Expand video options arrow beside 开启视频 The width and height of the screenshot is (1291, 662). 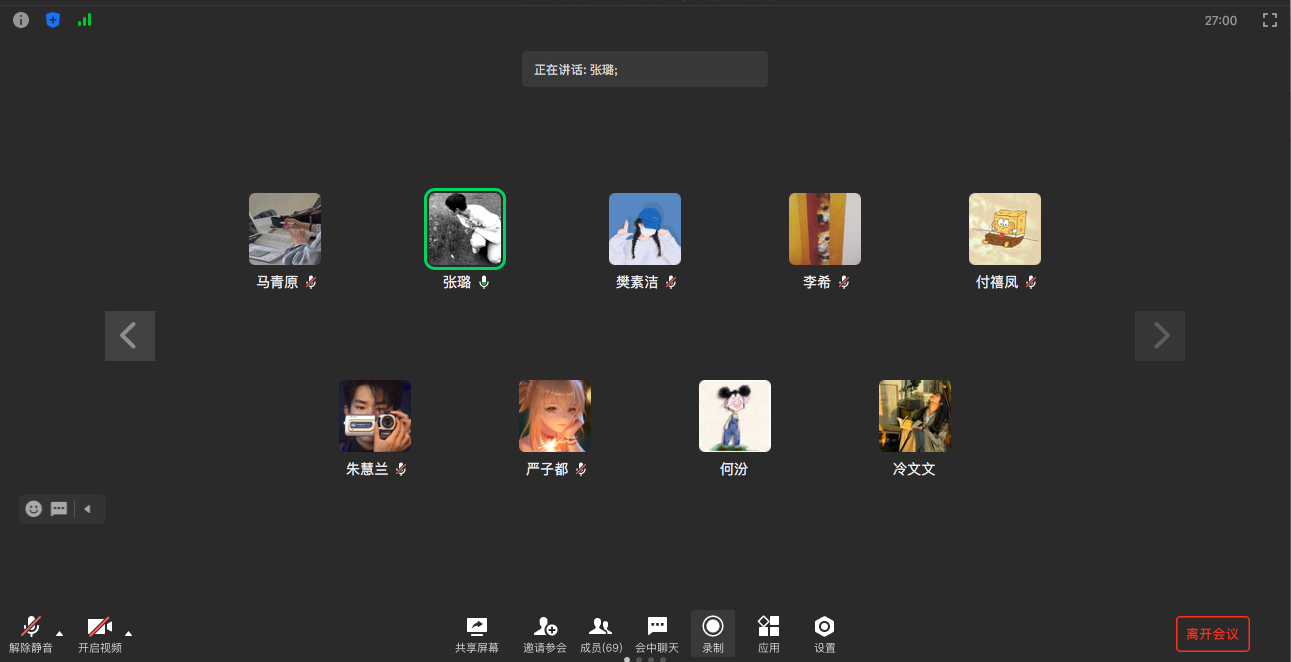click(128, 633)
